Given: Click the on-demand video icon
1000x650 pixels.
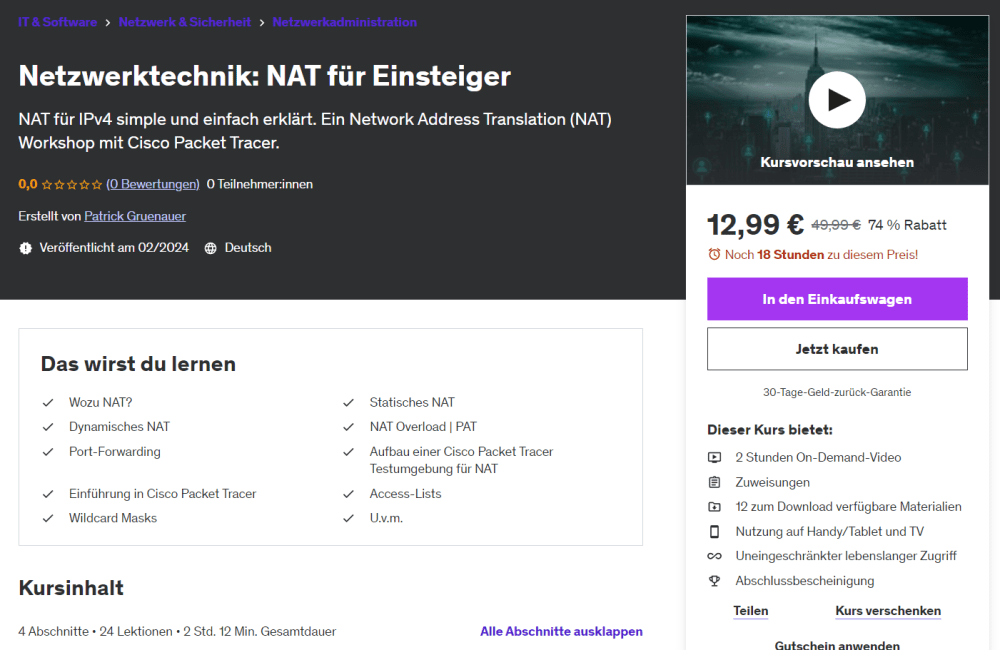Looking at the screenshot, I should [x=714, y=457].
